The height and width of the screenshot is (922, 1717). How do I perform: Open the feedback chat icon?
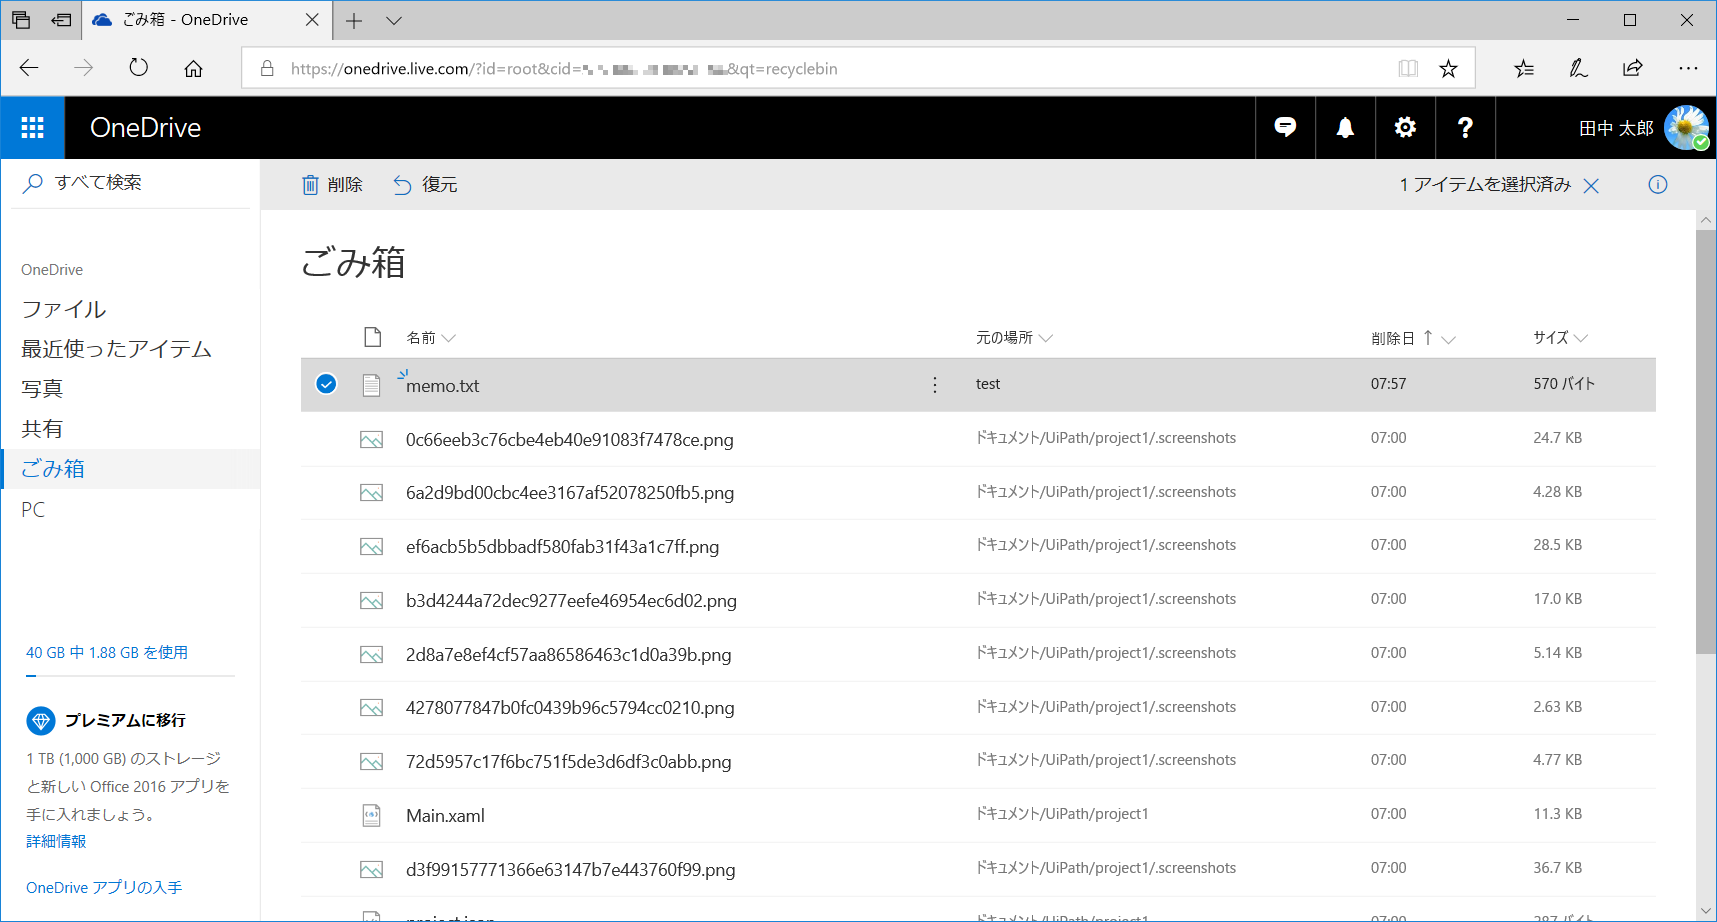[x=1285, y=127]
